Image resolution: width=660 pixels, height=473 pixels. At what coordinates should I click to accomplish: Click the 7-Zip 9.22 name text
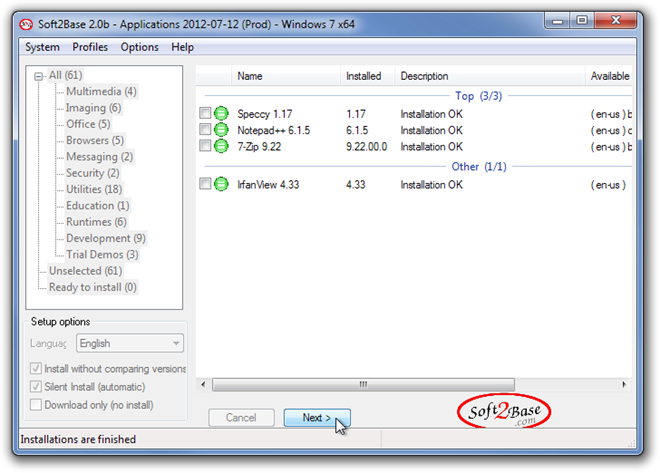[259, 147]
